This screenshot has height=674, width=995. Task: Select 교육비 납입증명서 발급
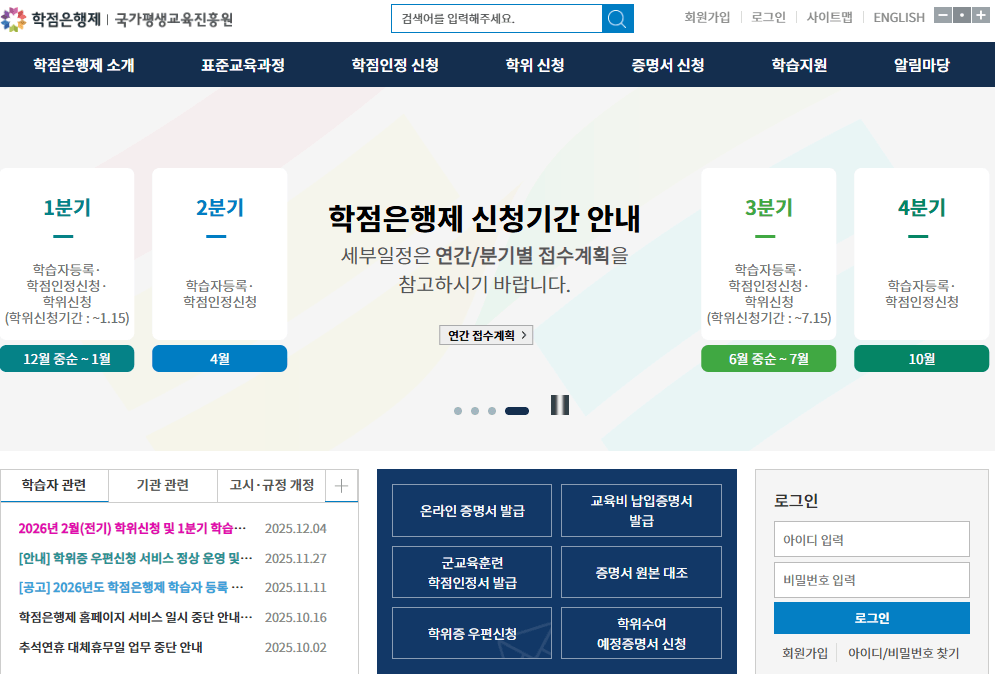[641, 510]
